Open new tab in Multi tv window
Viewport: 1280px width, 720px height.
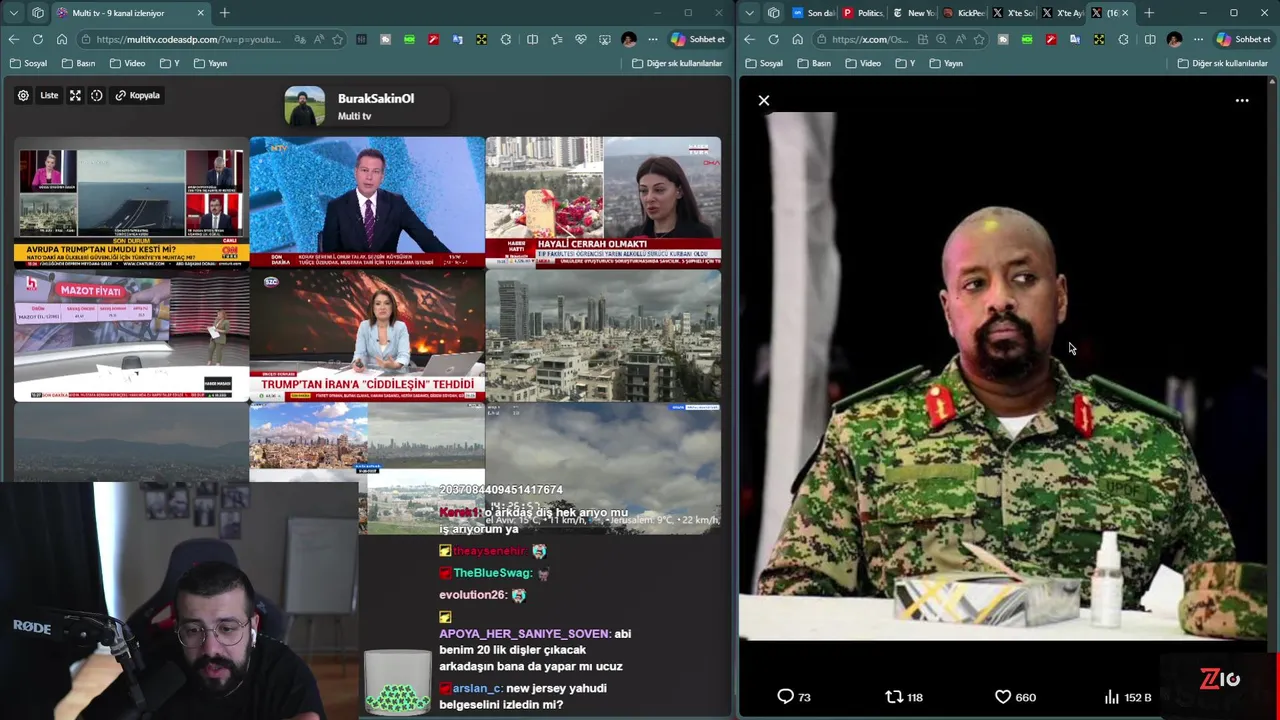[x=224, y=13]
